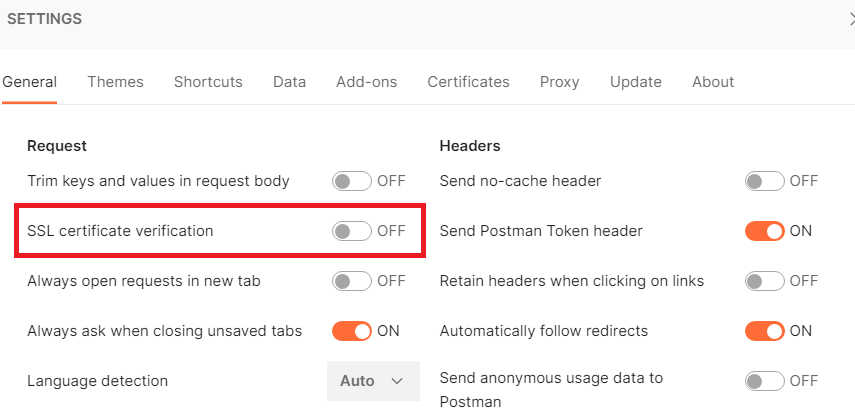Enable Send no-cache header toggle
The image size is (855, 410).
[765, 181]
